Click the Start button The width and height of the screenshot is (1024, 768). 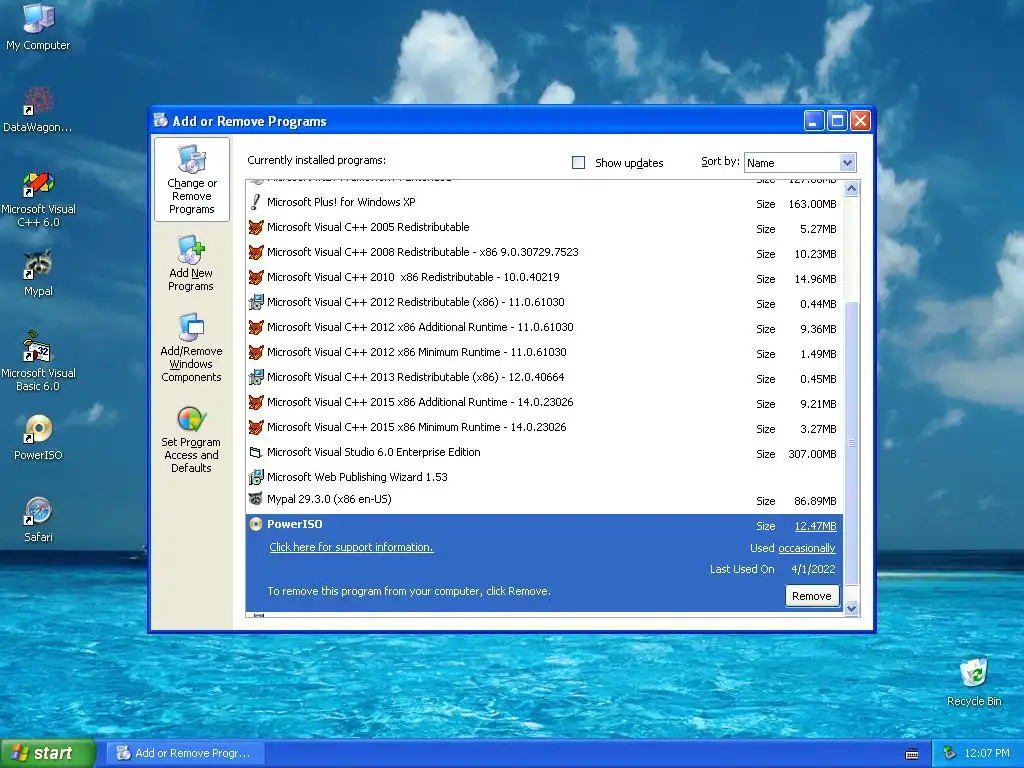pyautogui.click(x=47, y=753)
